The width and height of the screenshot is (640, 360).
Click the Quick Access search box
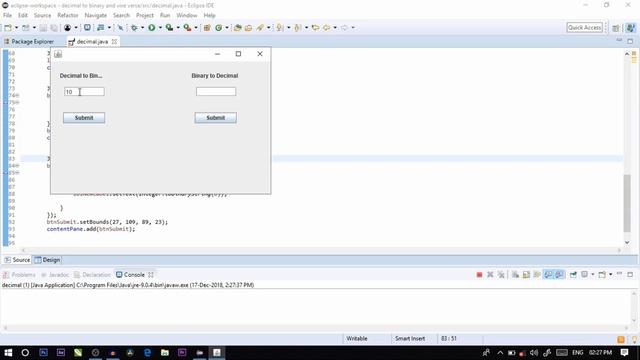coord(585,28)
